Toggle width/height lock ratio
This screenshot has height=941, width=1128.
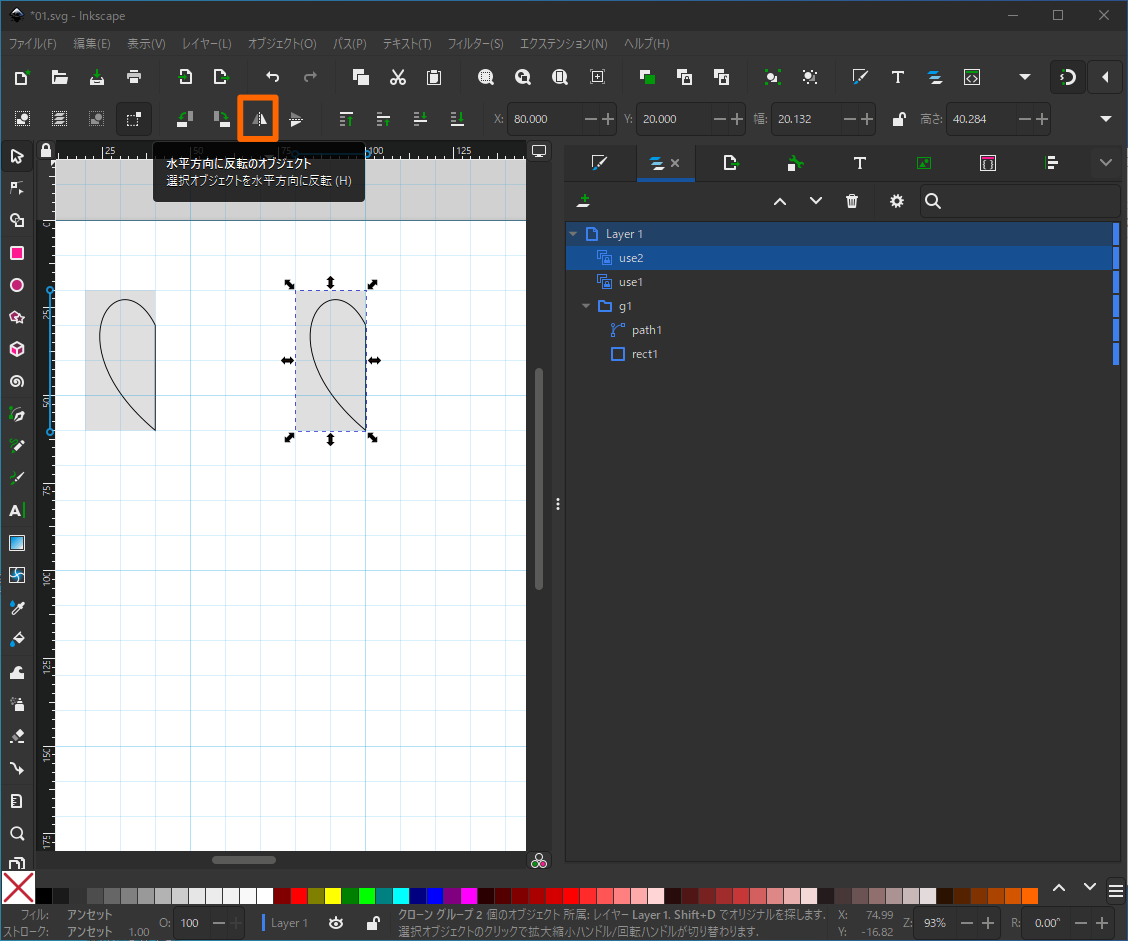(x=899, y=119)
